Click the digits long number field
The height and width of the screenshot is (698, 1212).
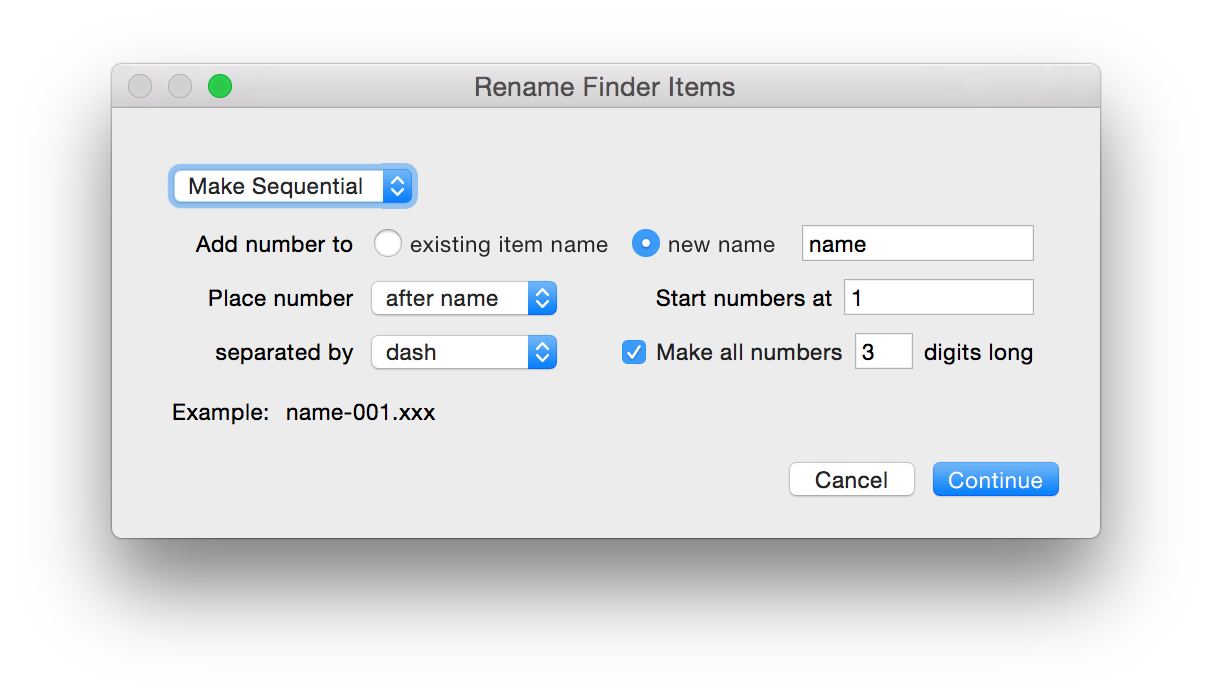[x=883, y=352]
